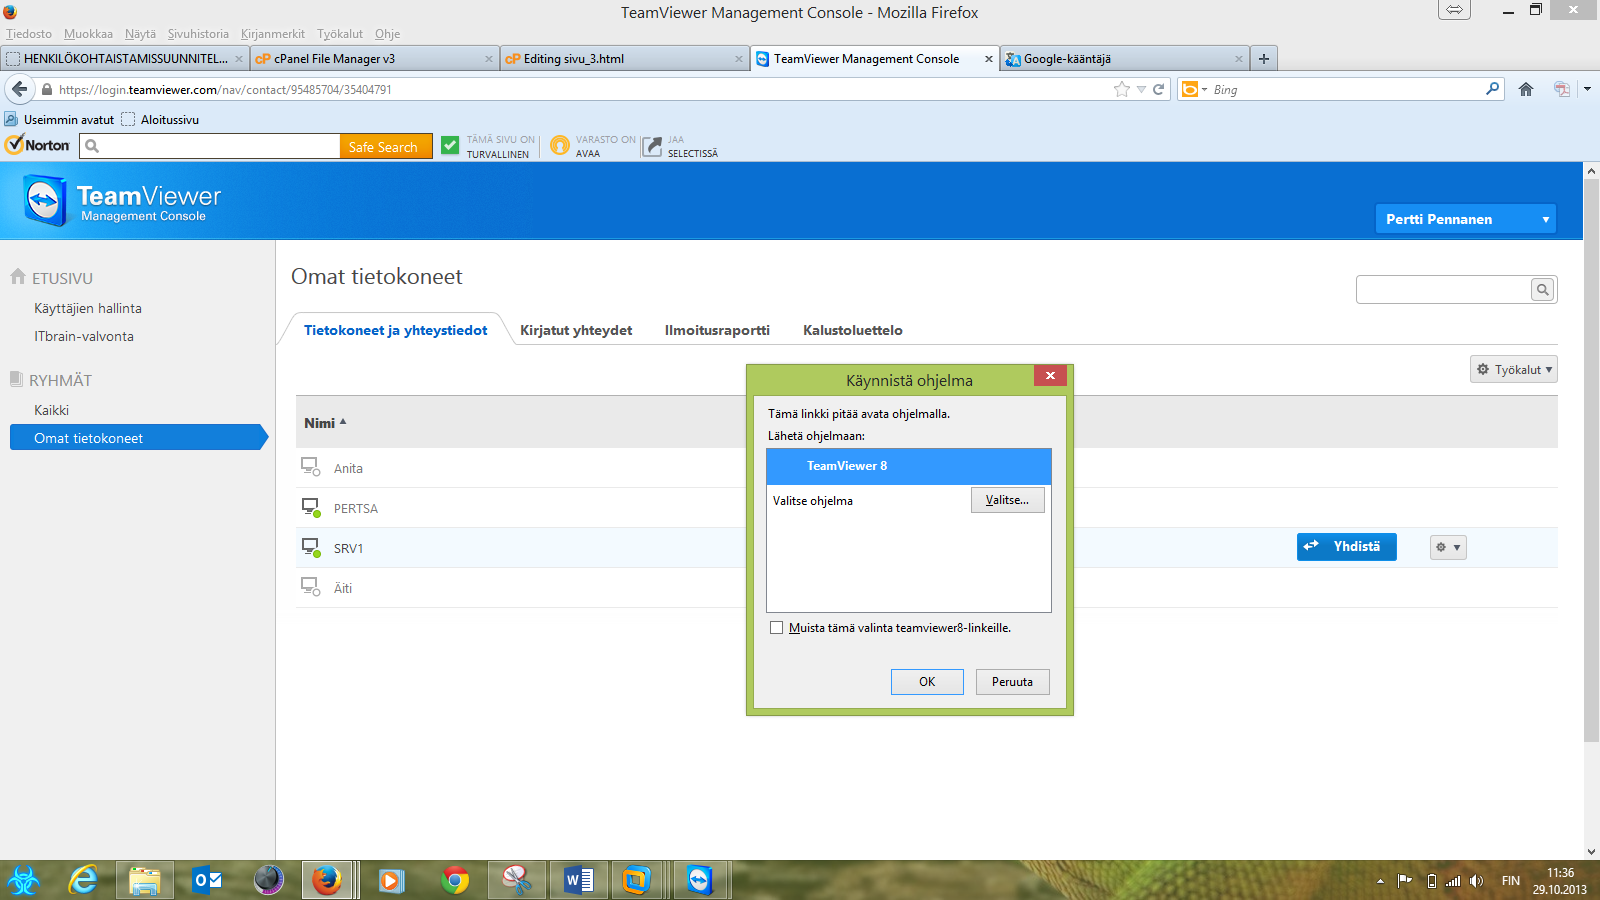
Task: Click the online computer icon for PERTSA
Action: (311, 507)
